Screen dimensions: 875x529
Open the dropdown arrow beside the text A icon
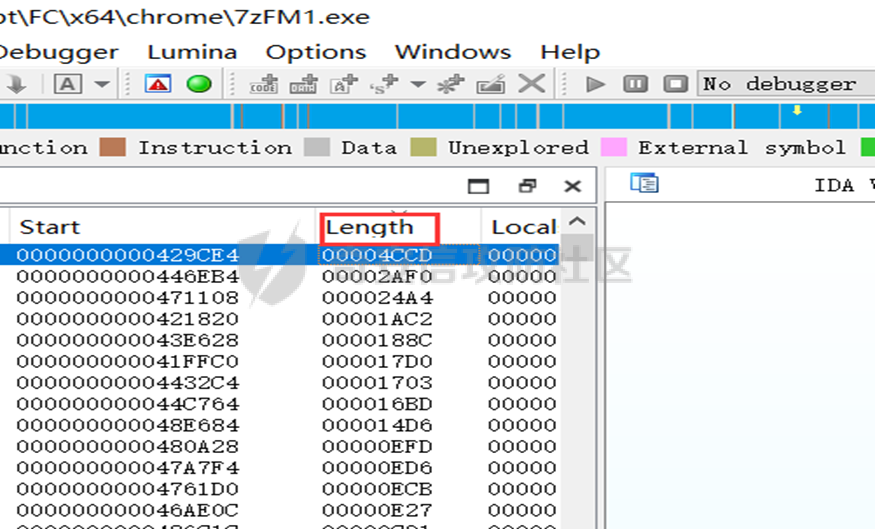click(x=103, y=84)
